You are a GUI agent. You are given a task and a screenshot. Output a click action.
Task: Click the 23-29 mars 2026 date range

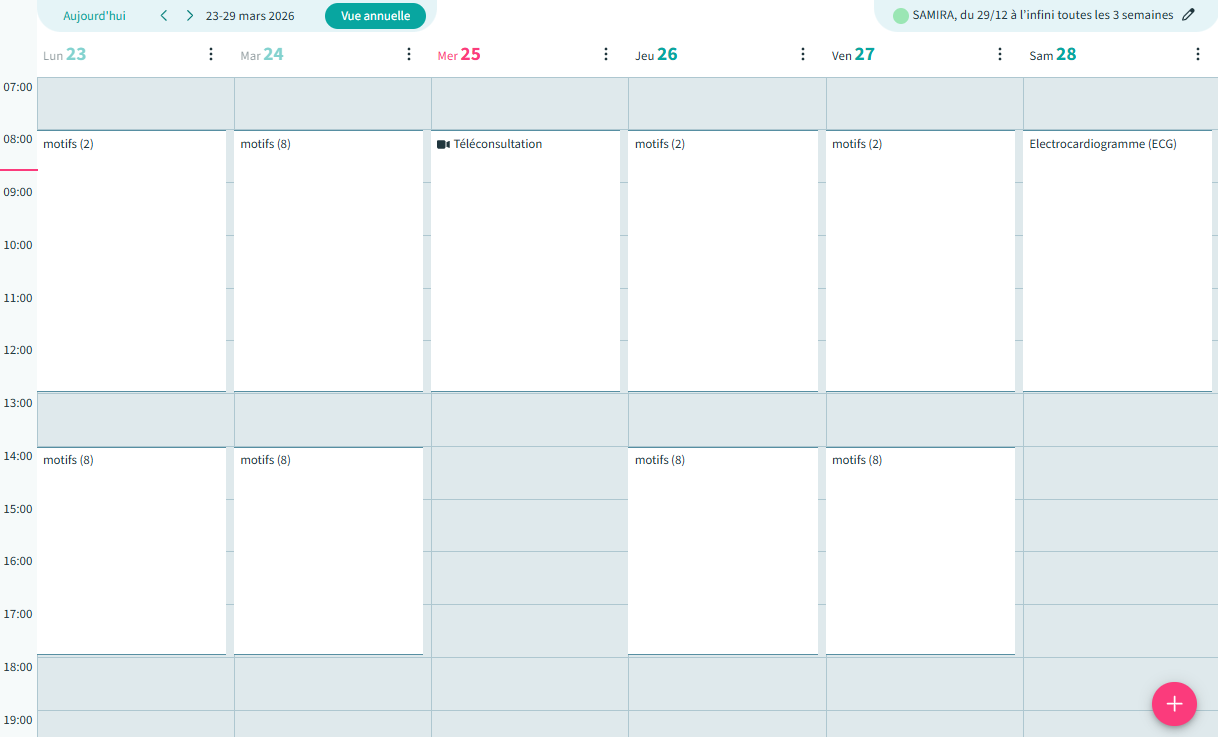[x=250, y=16]
